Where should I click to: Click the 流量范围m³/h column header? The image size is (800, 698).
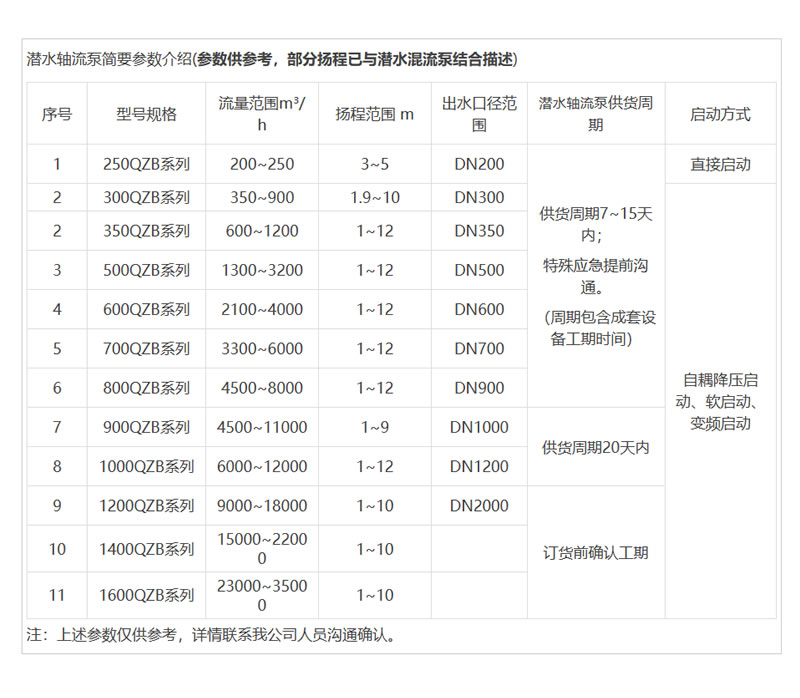pos(262,114)
